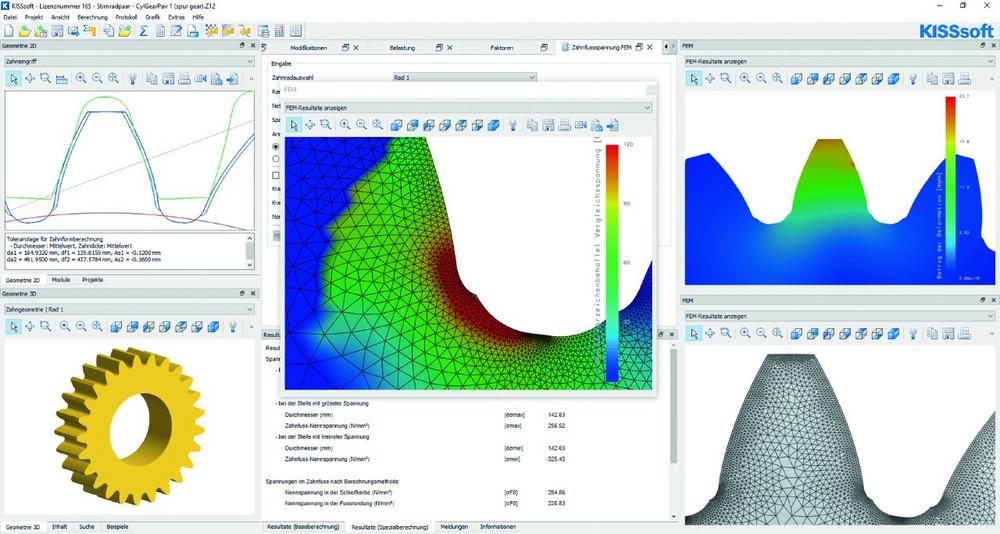Open the Protokoll menu
The width and height of the screenshot is (1000, 534).
[126, 17]
